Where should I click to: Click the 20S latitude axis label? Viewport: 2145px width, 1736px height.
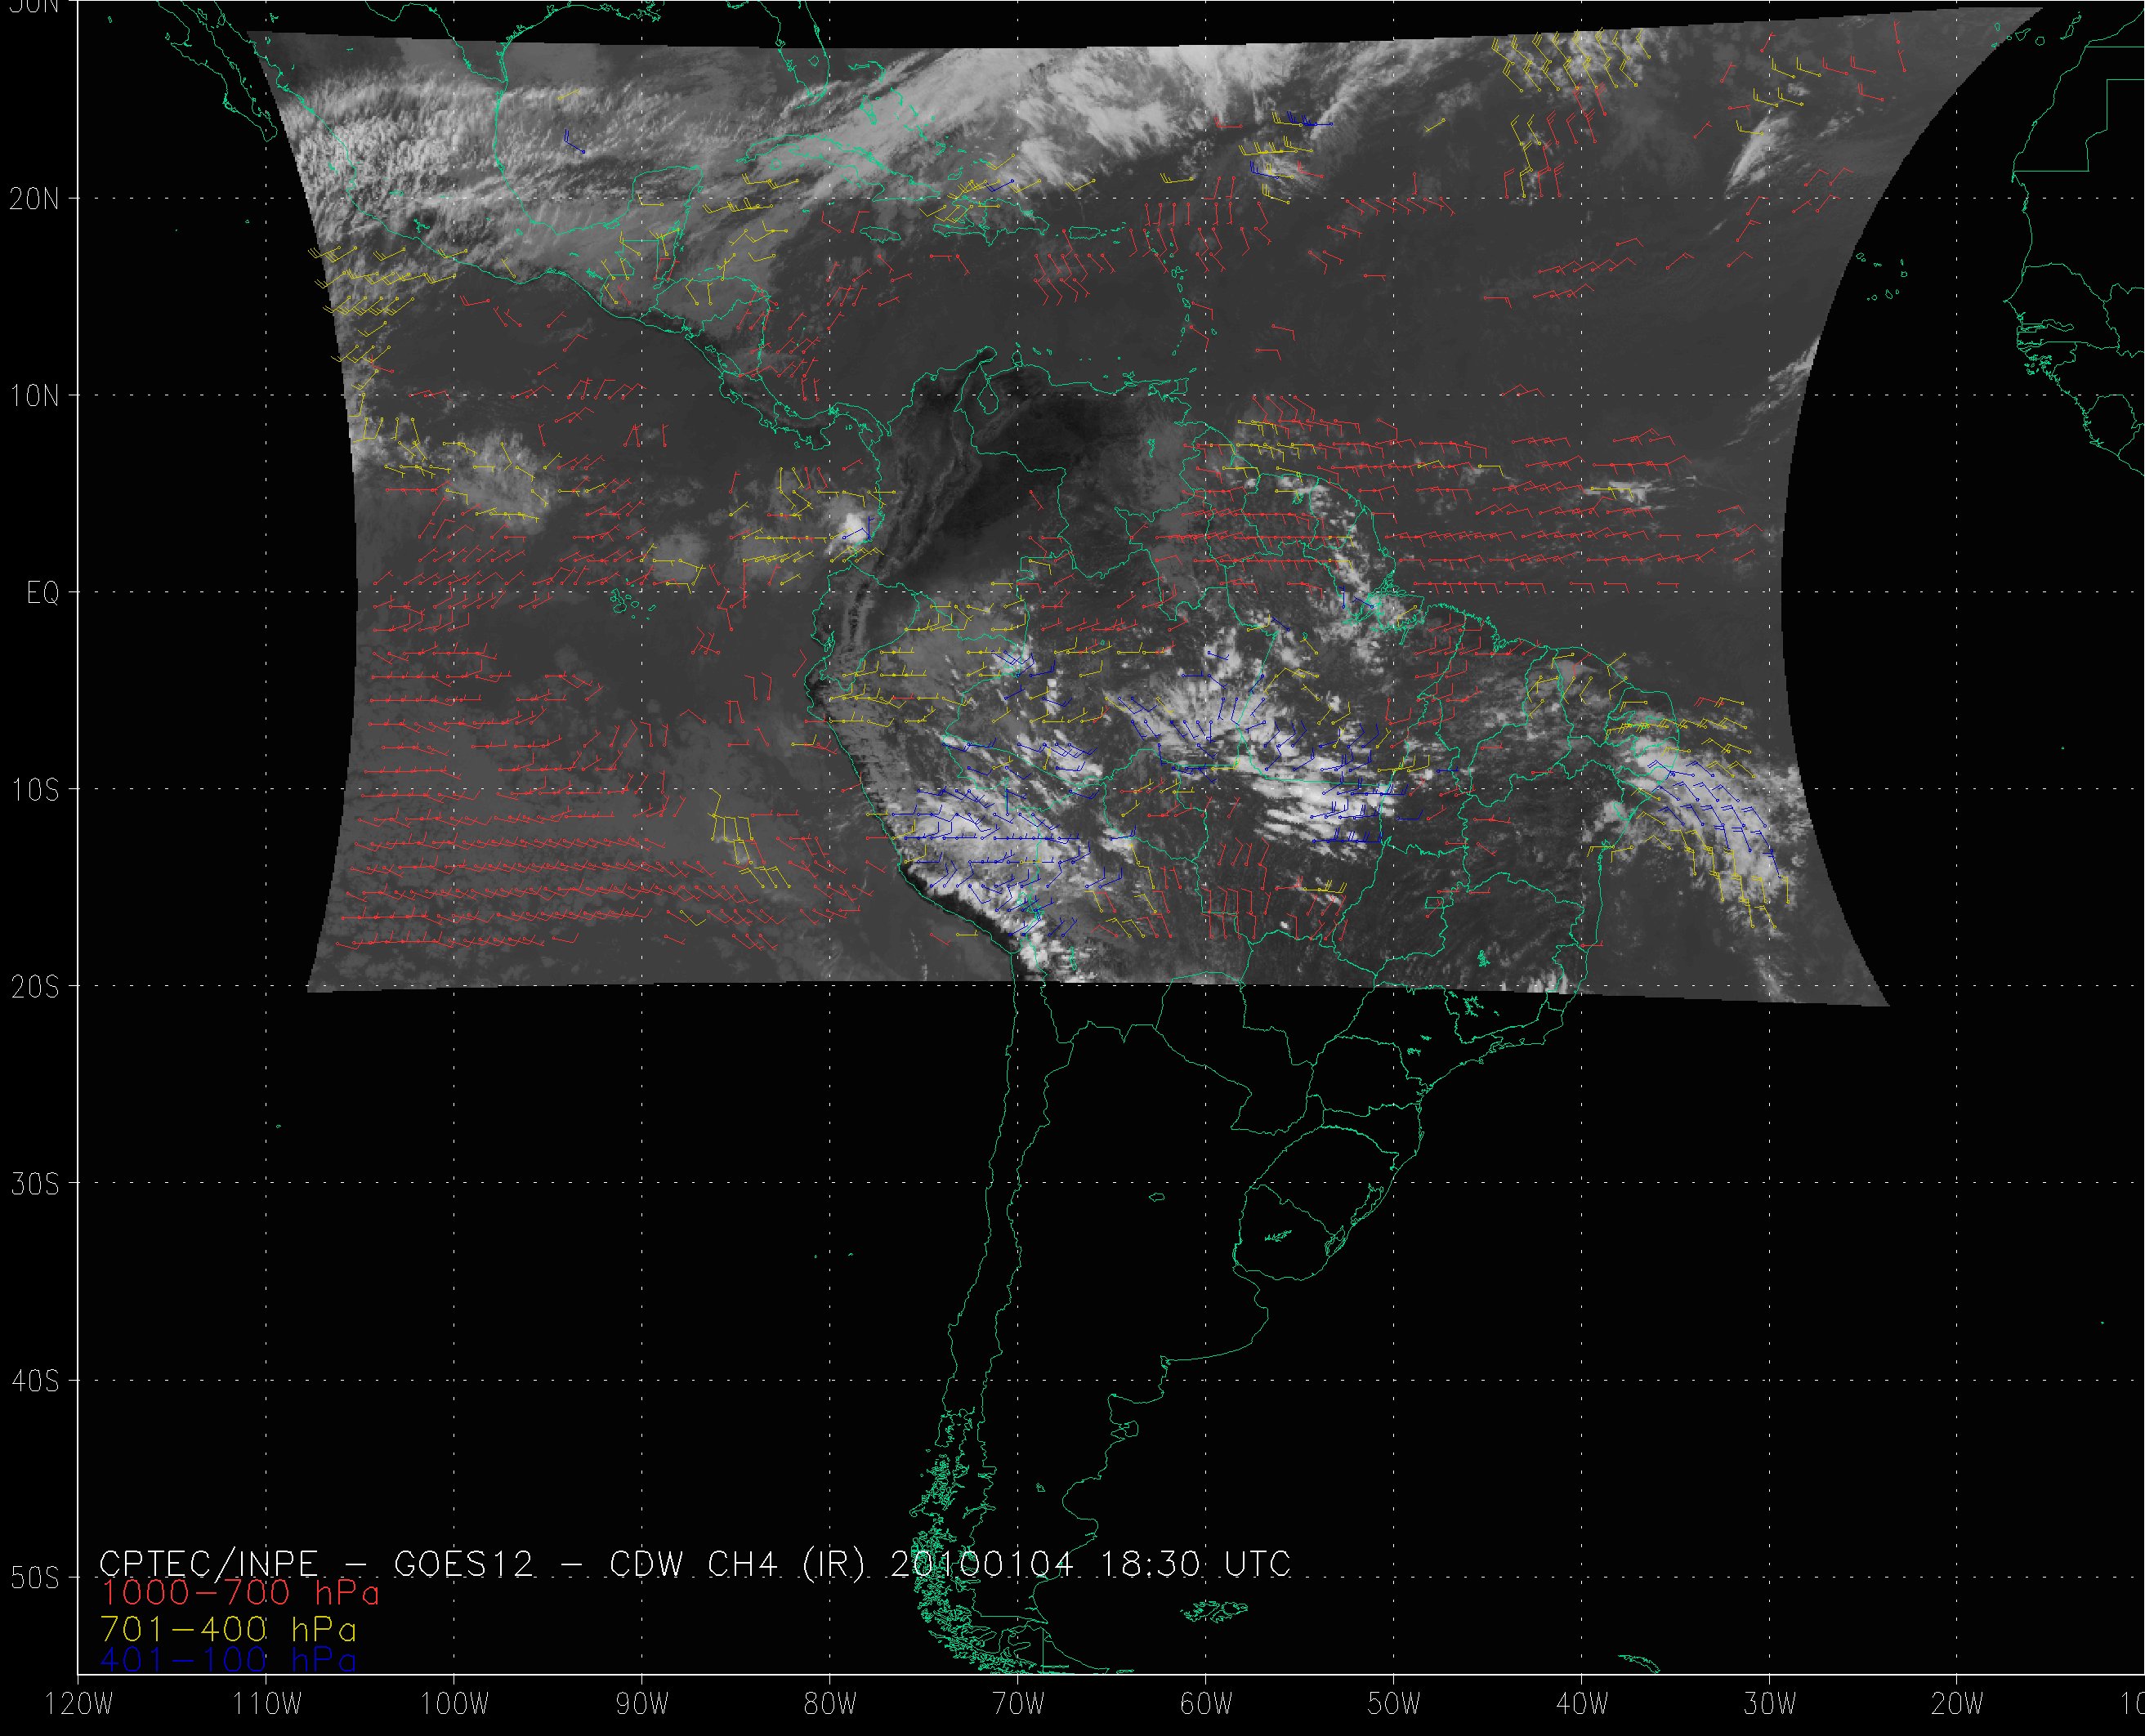coord(35,987)
